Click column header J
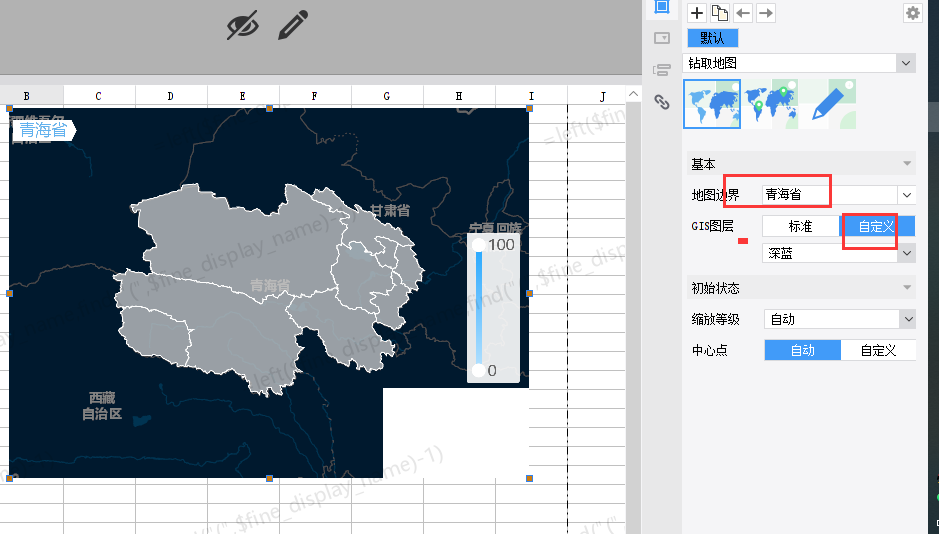This screenshot has width=939, height=534. (x=602, y=96)
